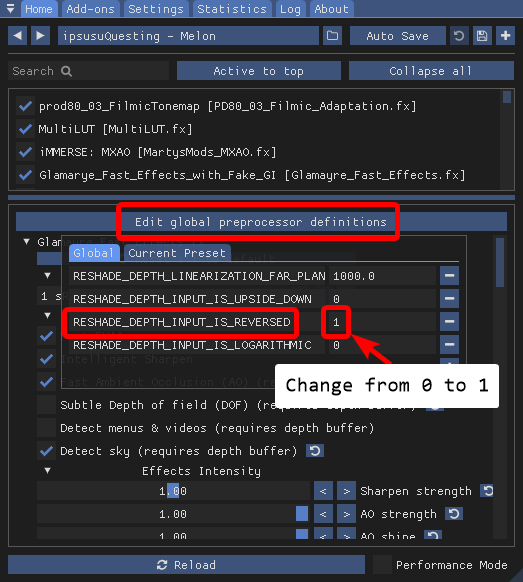
Task: Remove the RESHADE_DEPTH_INPUT_IS_UPSIDE_DOWN definition
Action: tap(450, 299)
